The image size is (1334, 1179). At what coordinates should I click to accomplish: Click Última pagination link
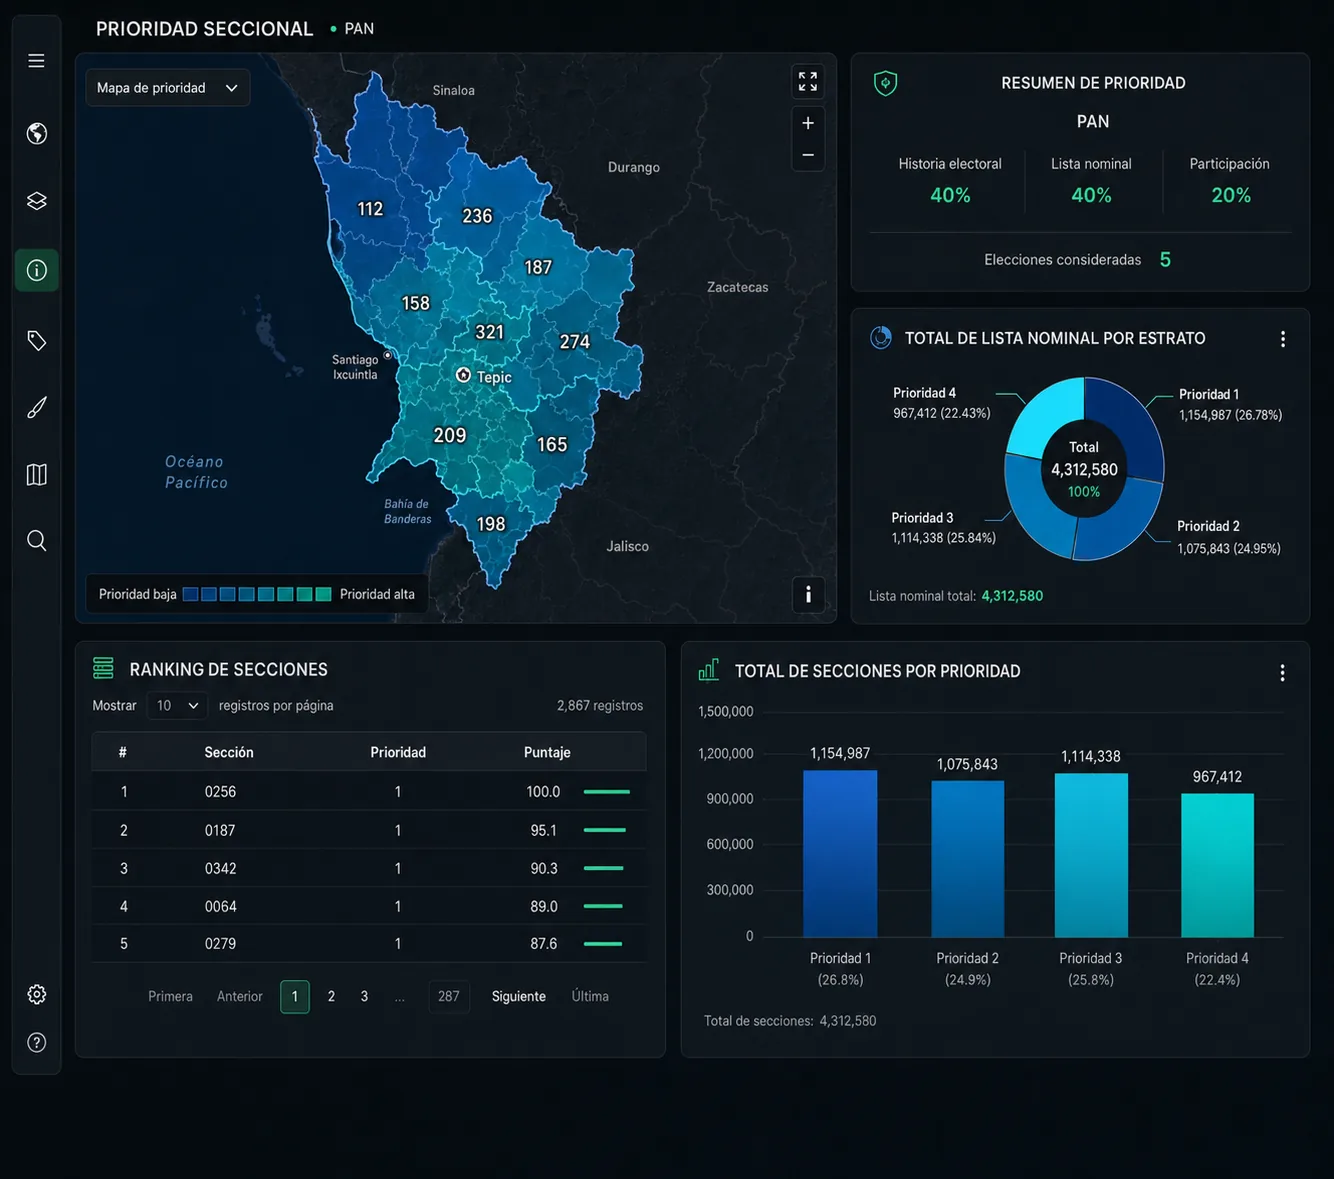pos(590,997)
